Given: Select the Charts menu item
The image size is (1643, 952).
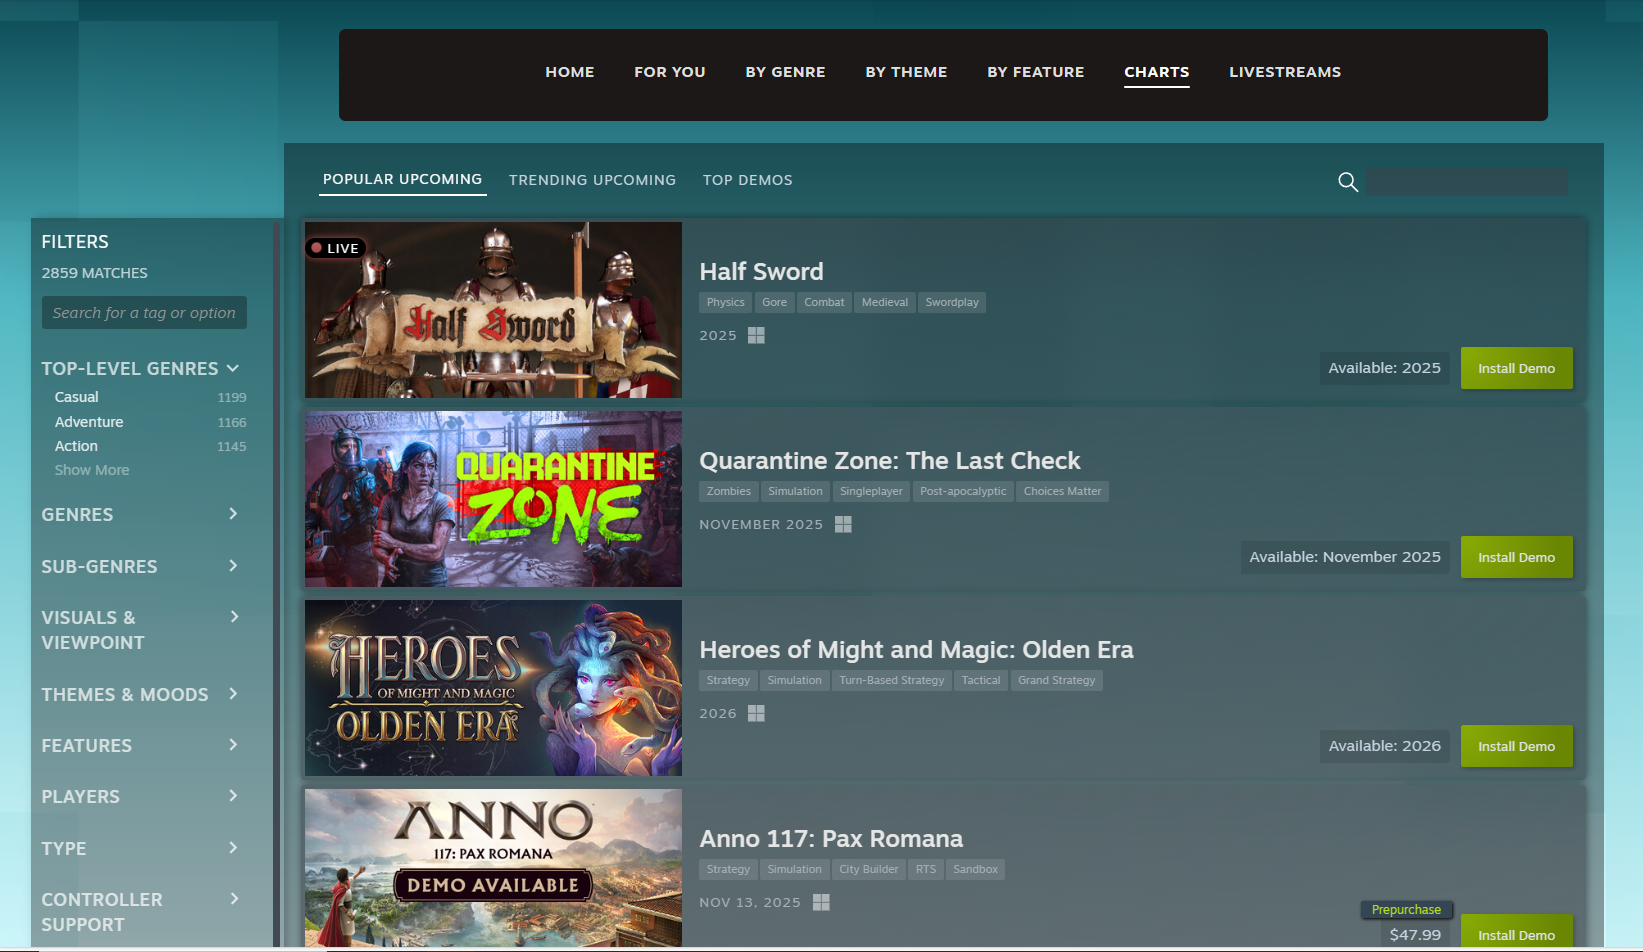Looking at the screenshot, I should pyautogui.click(x=1157, y=72).
